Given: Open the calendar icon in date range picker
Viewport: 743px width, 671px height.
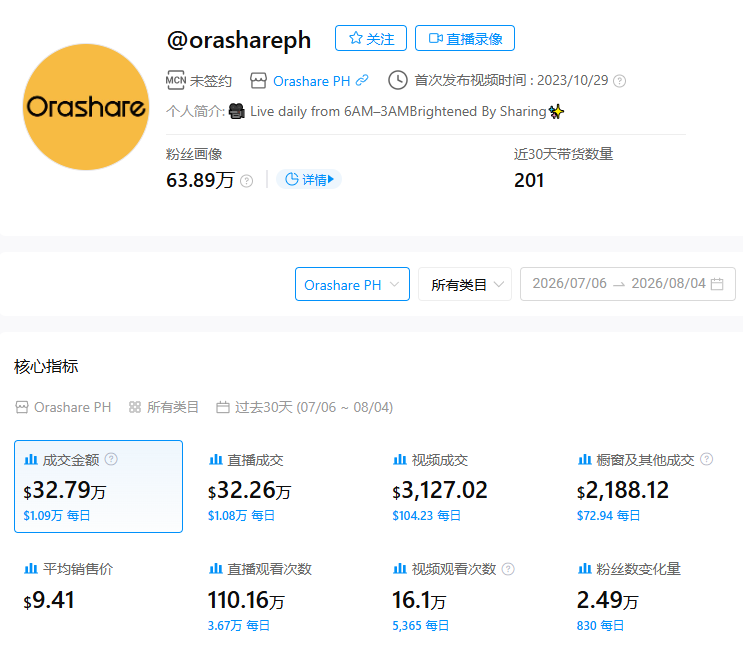Looking at the screenshot, I should click(717, 283).
